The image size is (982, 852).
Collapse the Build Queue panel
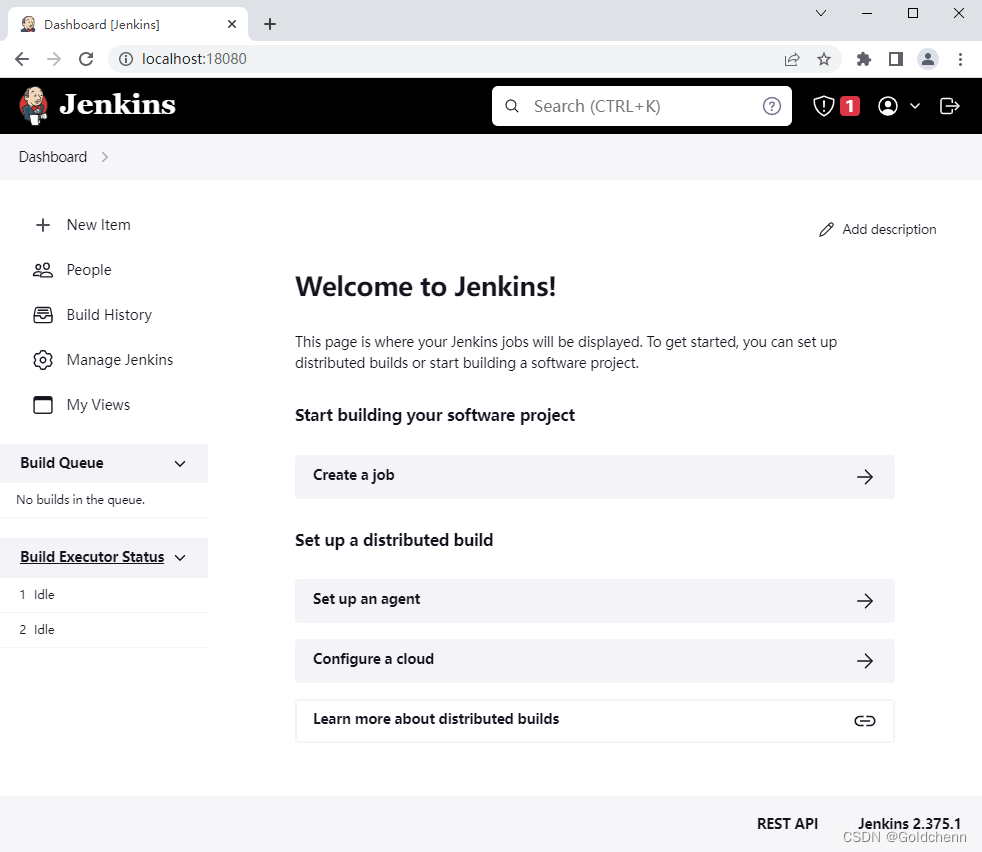tap(179, 463)
